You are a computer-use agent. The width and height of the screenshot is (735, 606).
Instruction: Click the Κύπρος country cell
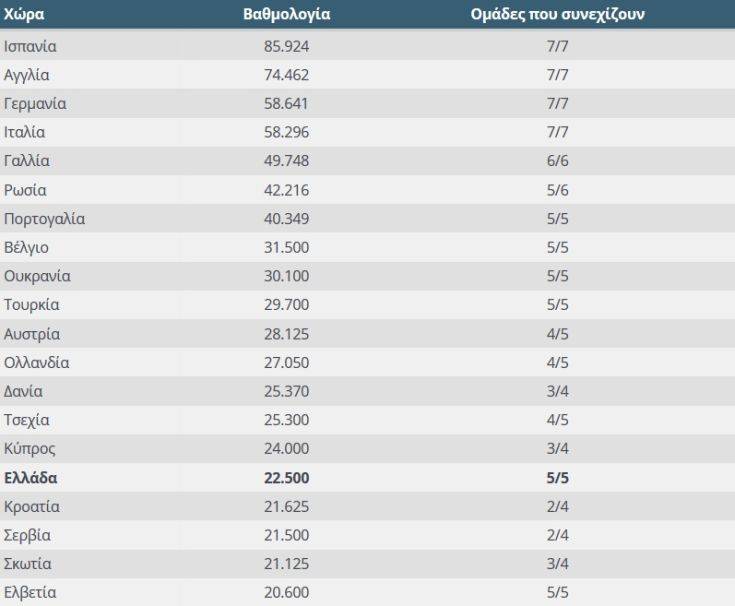pos(30,449)
